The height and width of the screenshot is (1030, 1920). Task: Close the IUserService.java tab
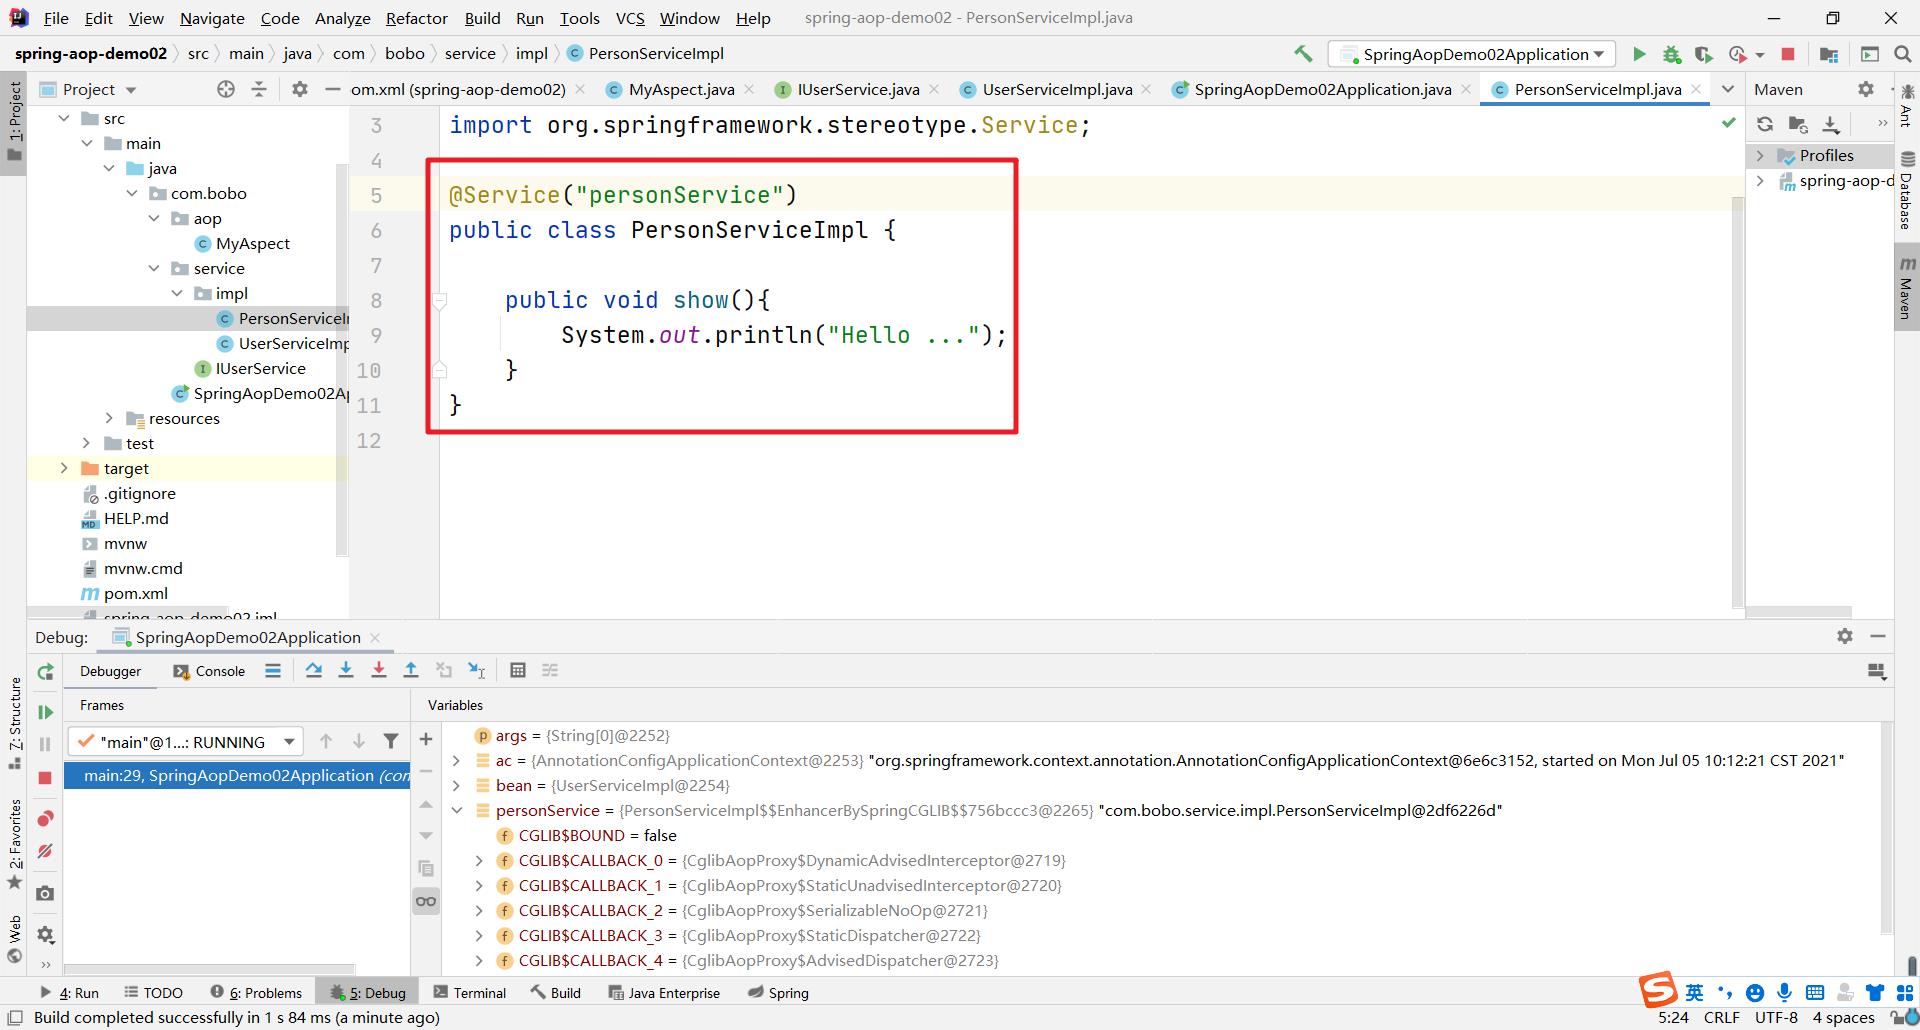[934, 89]
